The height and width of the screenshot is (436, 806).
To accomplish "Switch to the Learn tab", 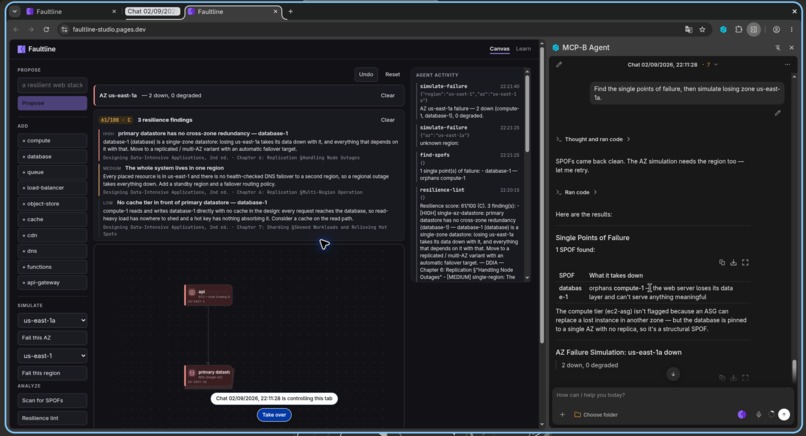I will (523, 49).
